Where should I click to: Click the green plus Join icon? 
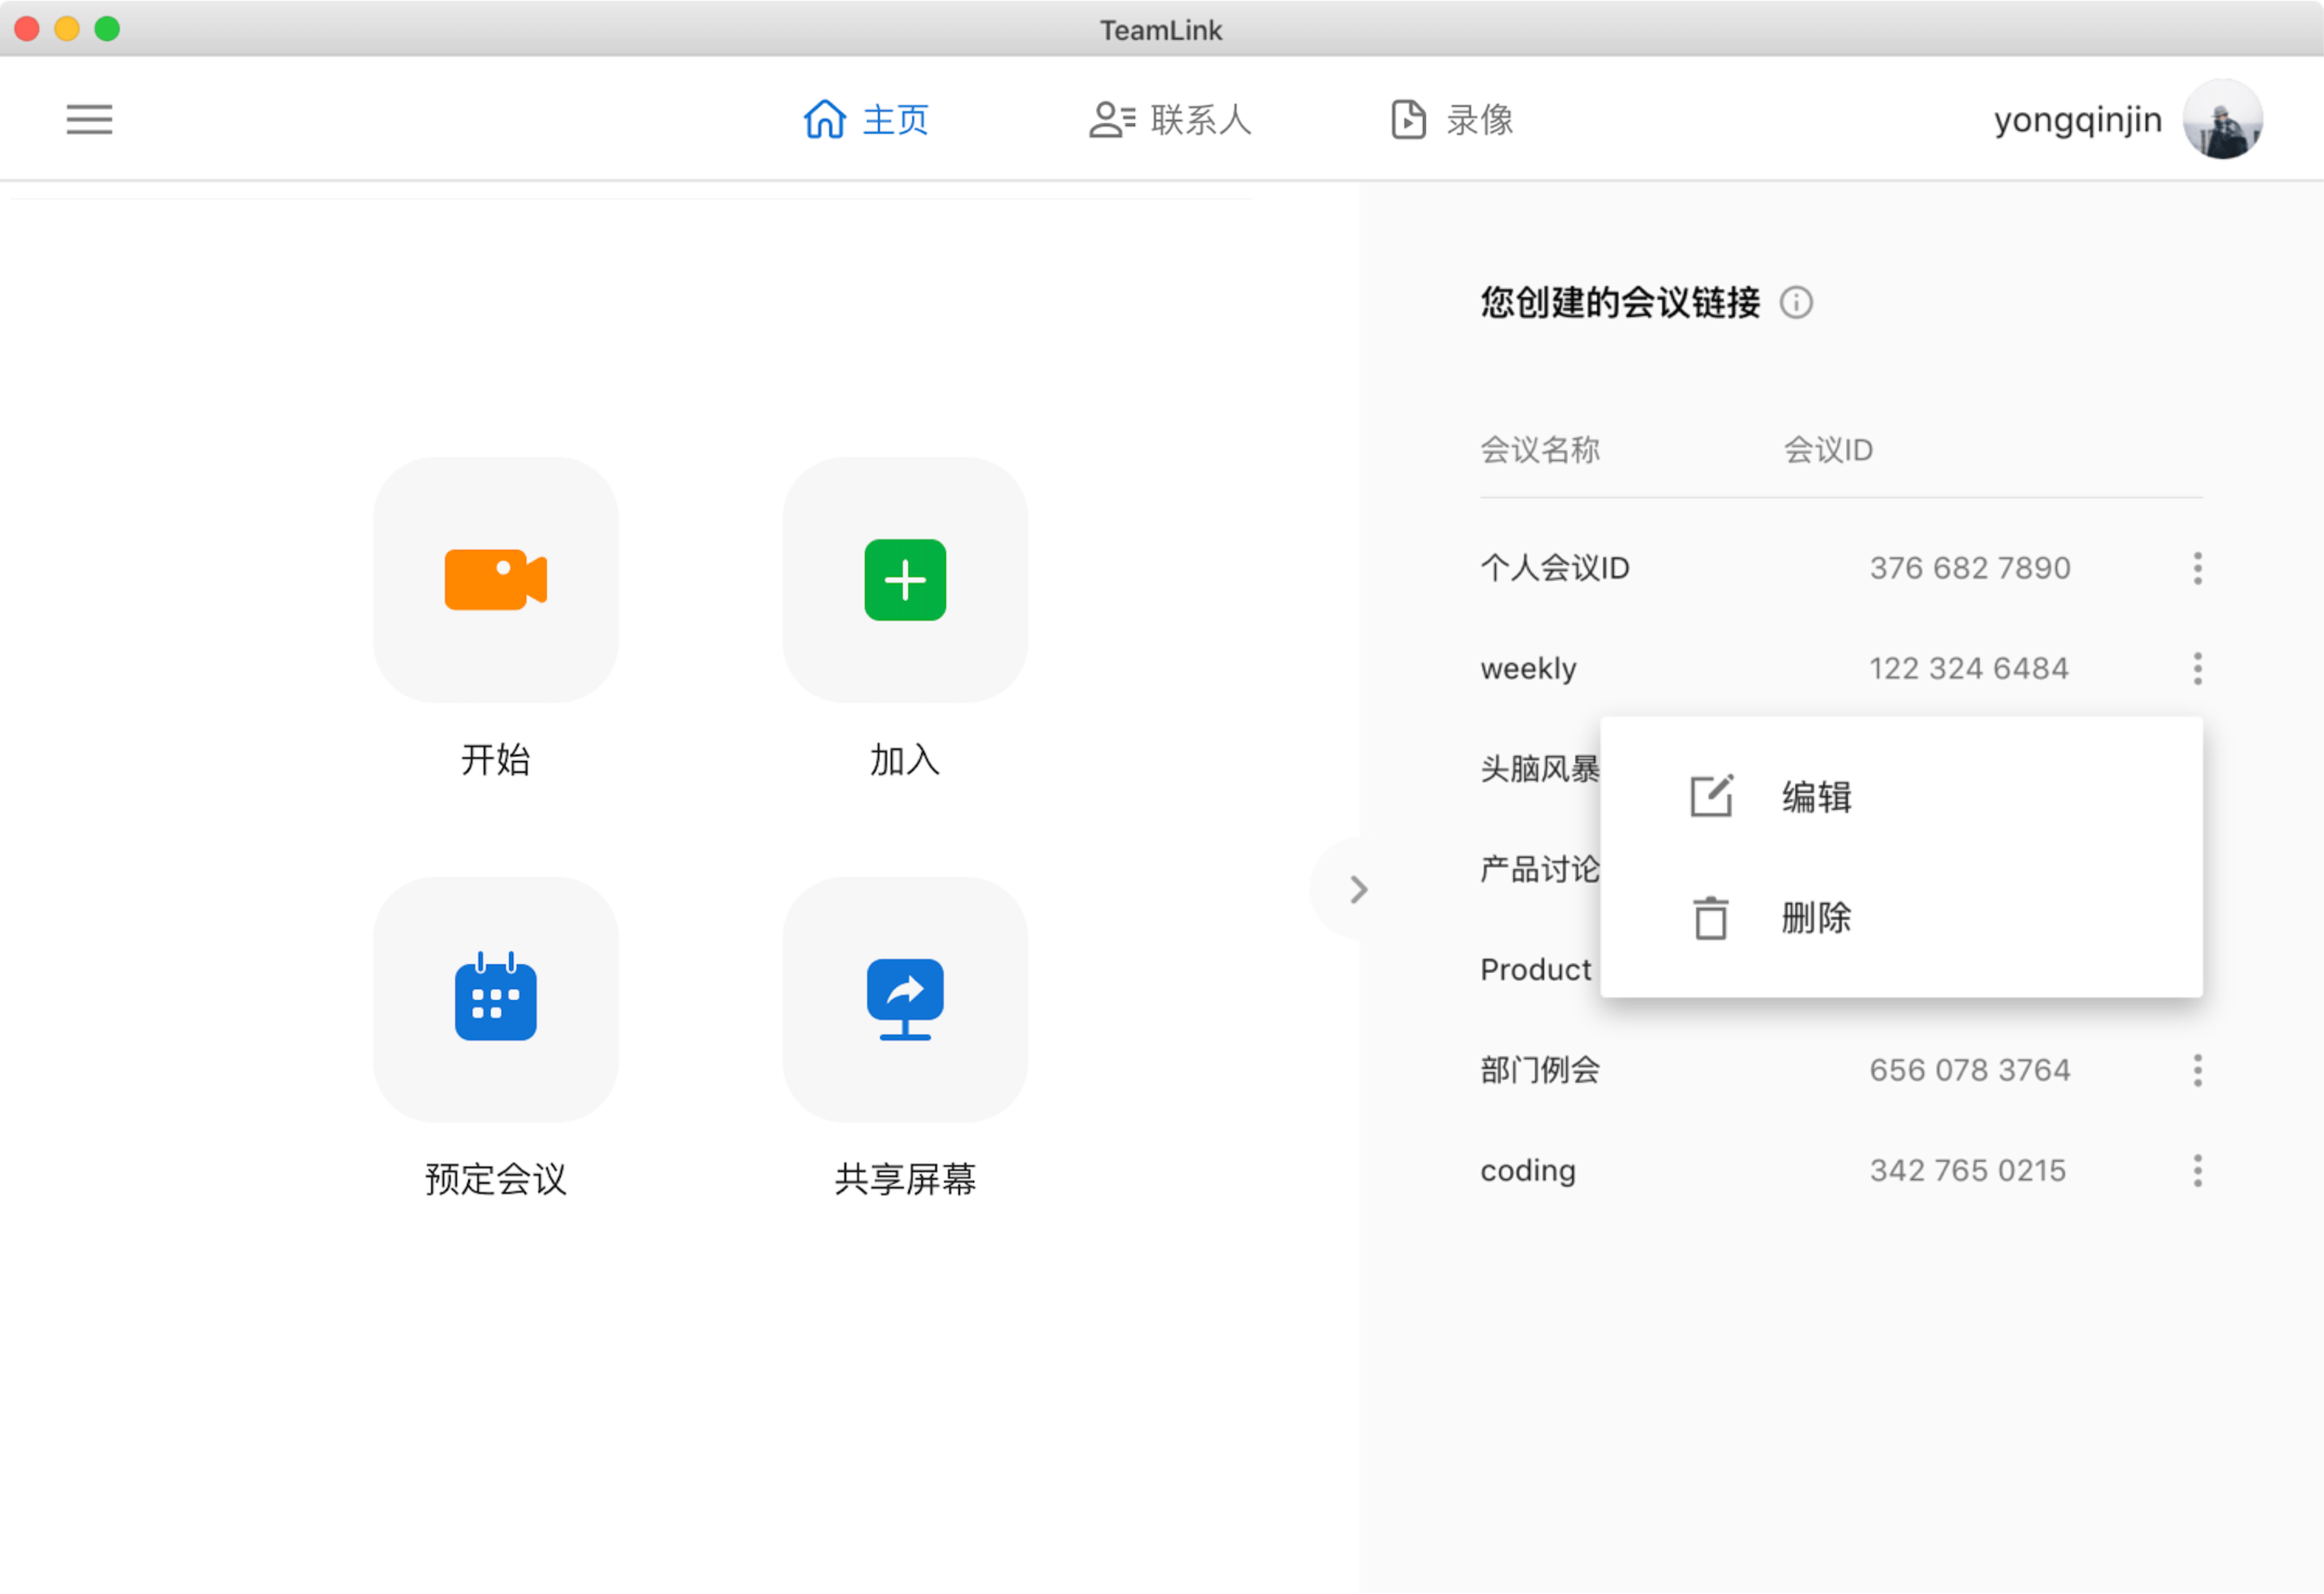pyautogui.click(x=905, y=580)
